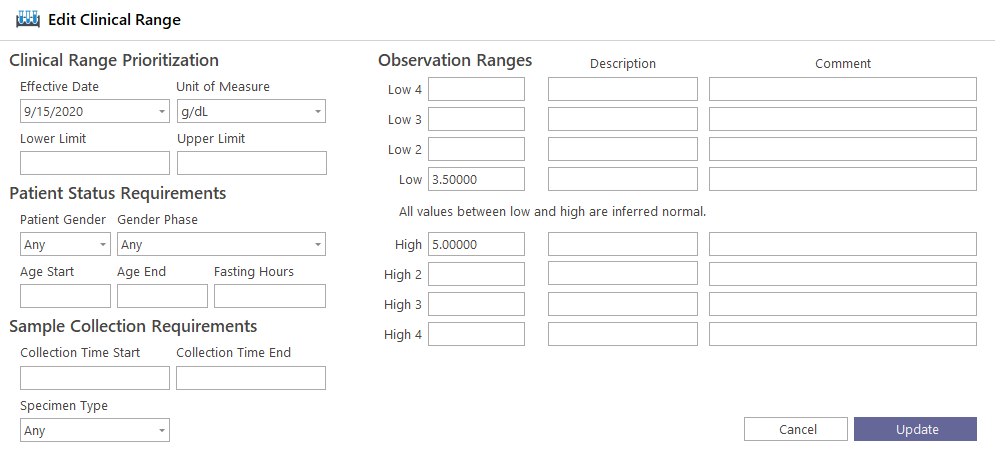Focus the Lower Limit field
This screenshot has width=995, height=452.
point(95,163)
